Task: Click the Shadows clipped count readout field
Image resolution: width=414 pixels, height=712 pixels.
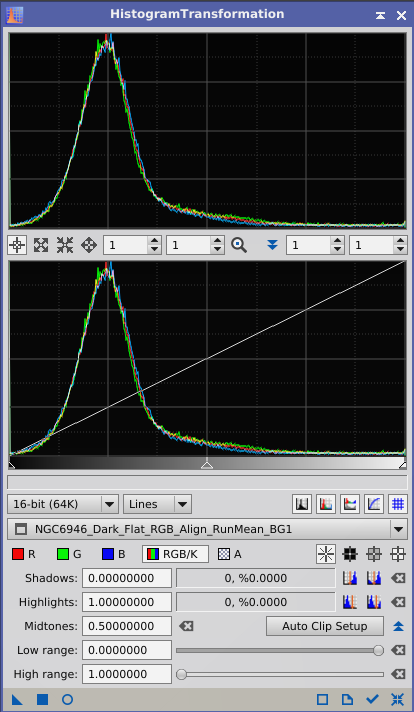Action: coord(256,578)
